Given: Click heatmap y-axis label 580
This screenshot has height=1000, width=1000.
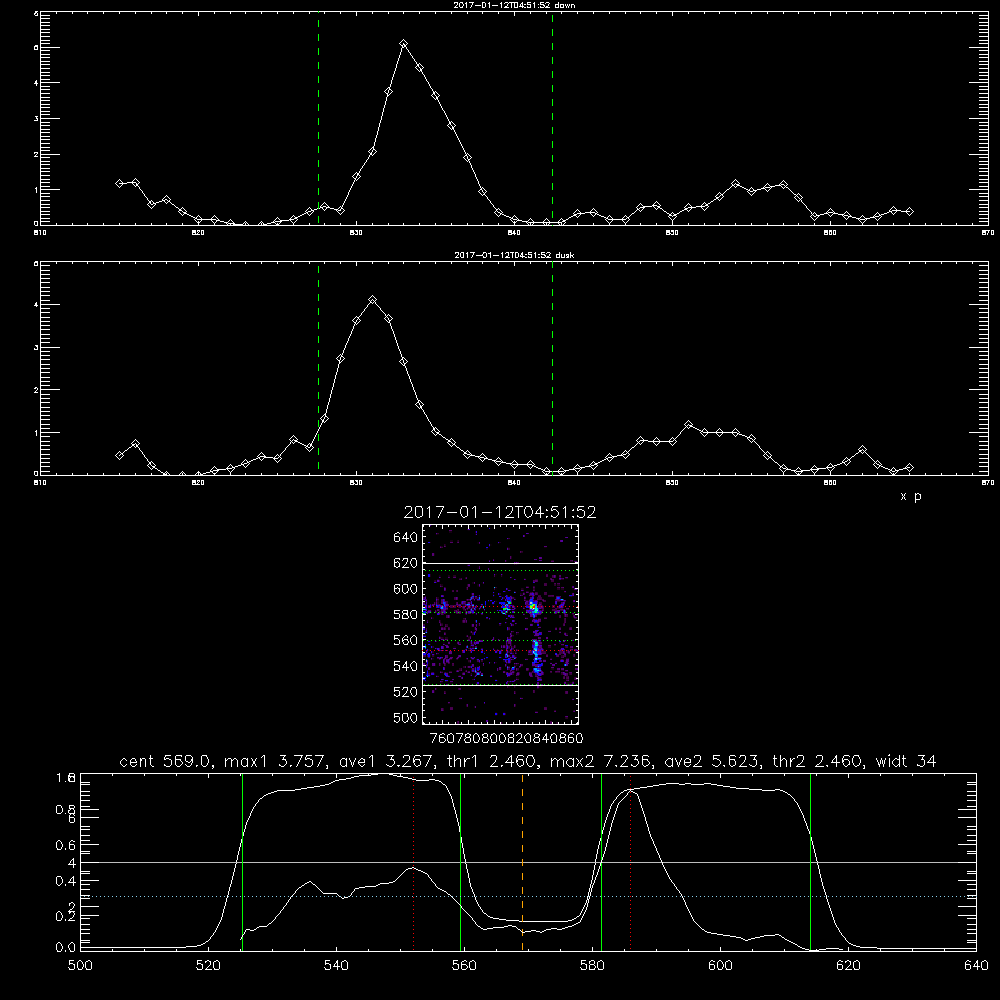Looking at the screenshot, I should (405, 614).
